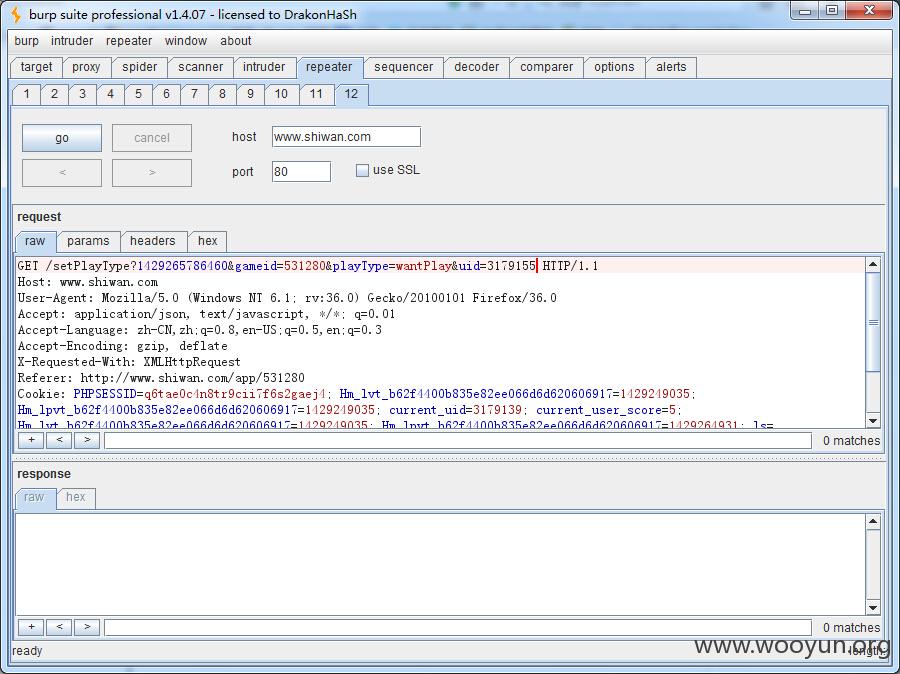Switch to the spider tab

tap(139, 67)
